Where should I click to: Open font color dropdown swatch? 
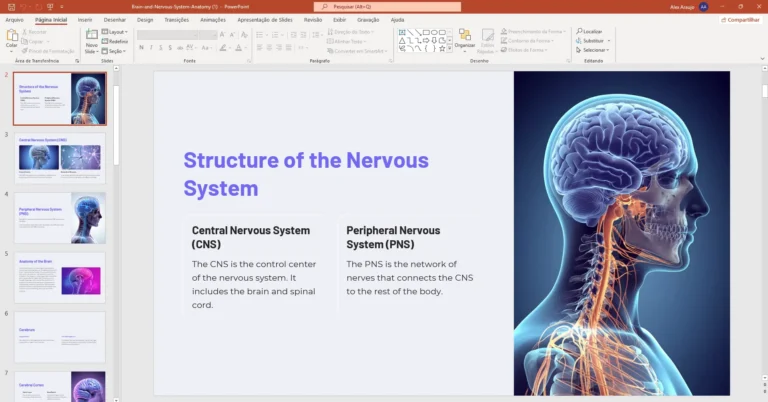coord(240,47)
